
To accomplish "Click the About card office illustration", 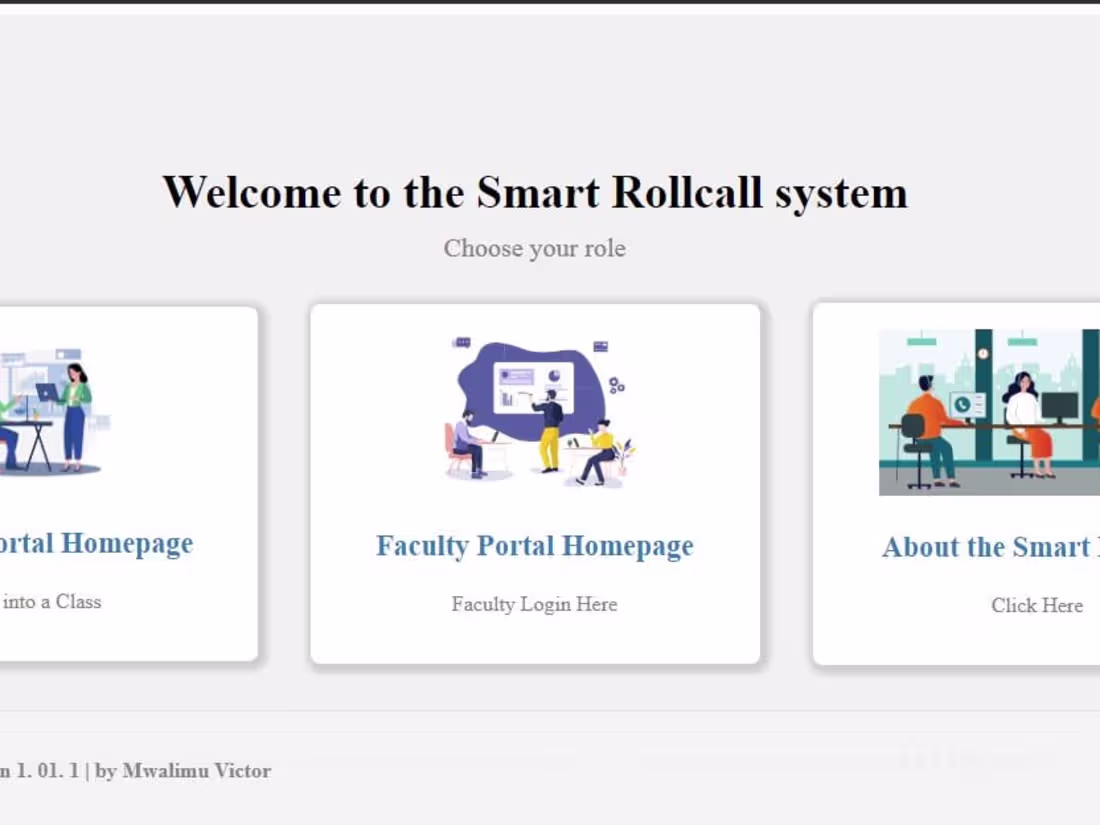I will (x=990, y=412).
